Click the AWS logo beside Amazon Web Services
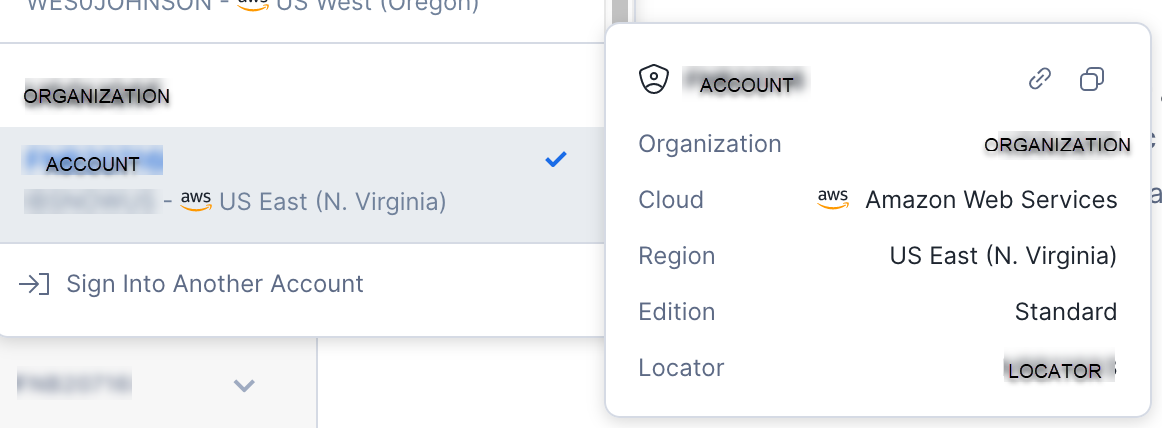This screenshot has height=428, width=1162. [x=833, y=199]
